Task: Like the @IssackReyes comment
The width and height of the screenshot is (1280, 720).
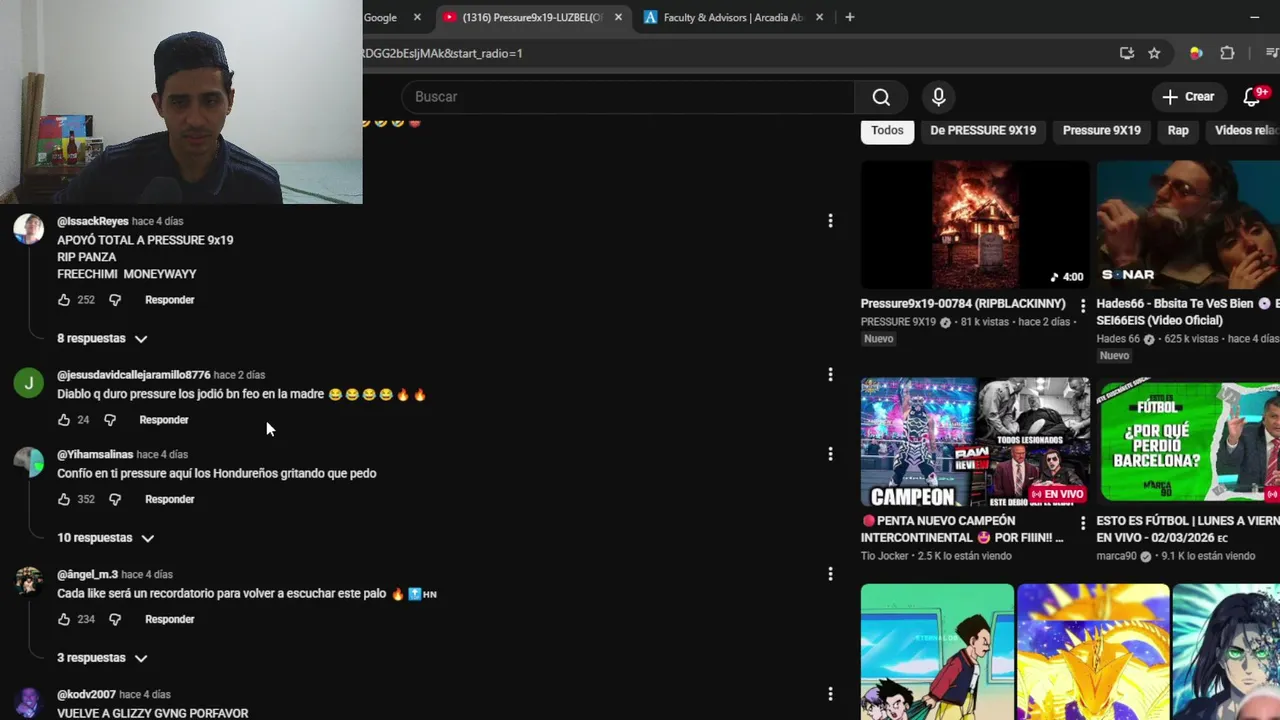Action: coord(64,300)
